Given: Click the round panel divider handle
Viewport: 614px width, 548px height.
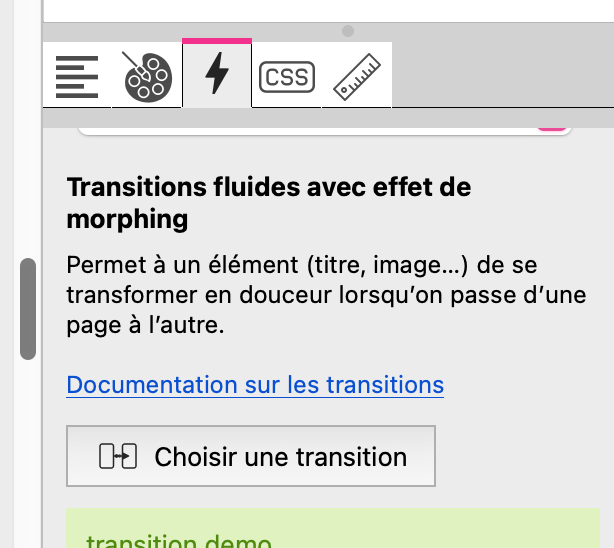Looking at the screenshot, I should click(x=348, y=31).
